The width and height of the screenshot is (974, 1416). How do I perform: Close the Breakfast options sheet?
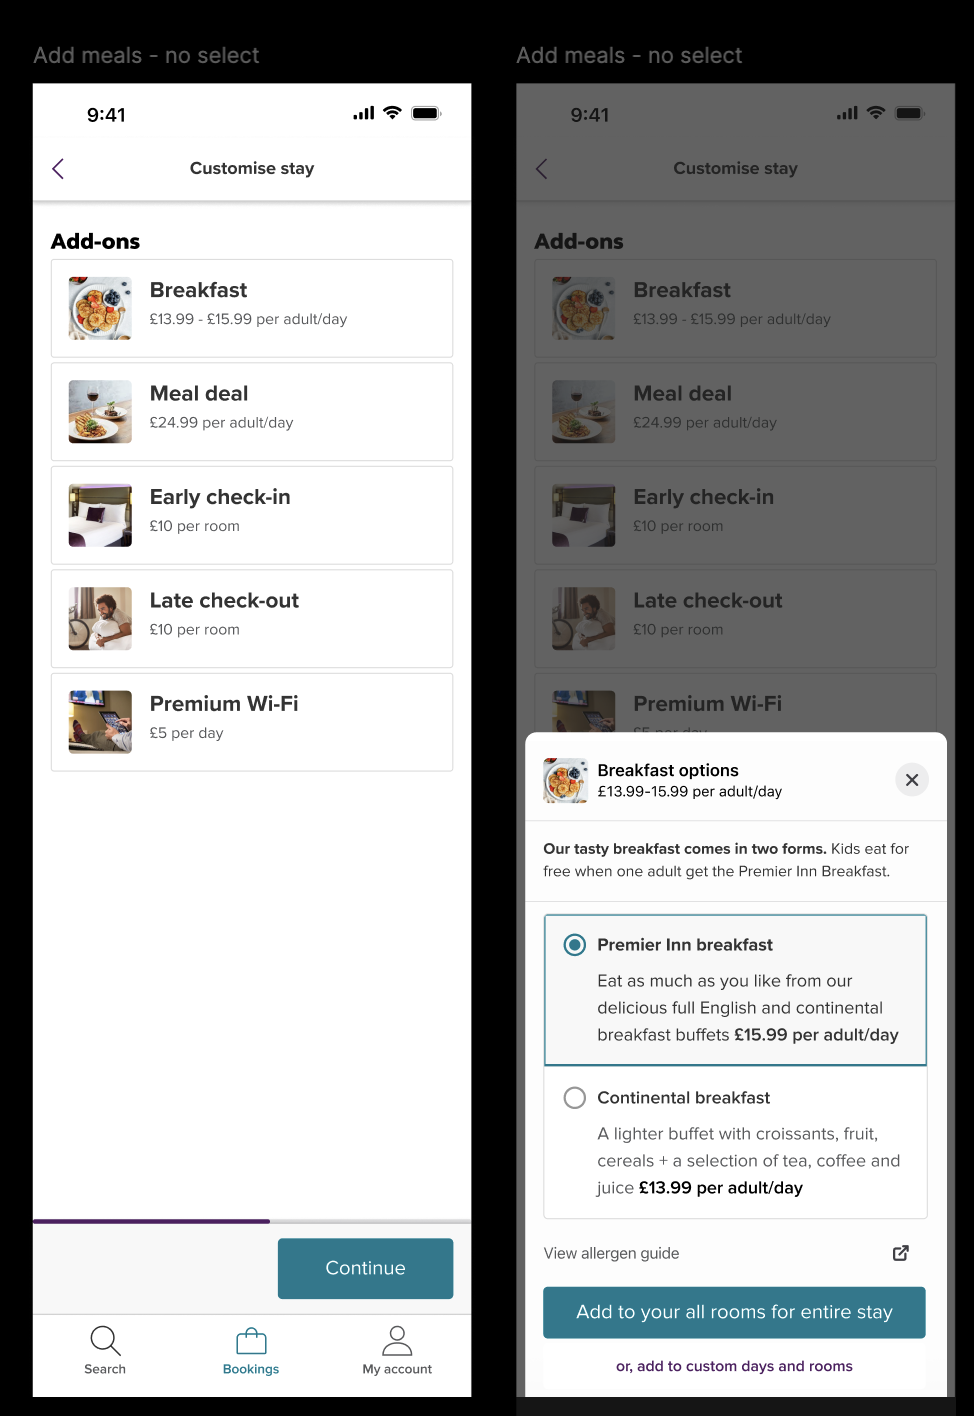coord(911,780)
